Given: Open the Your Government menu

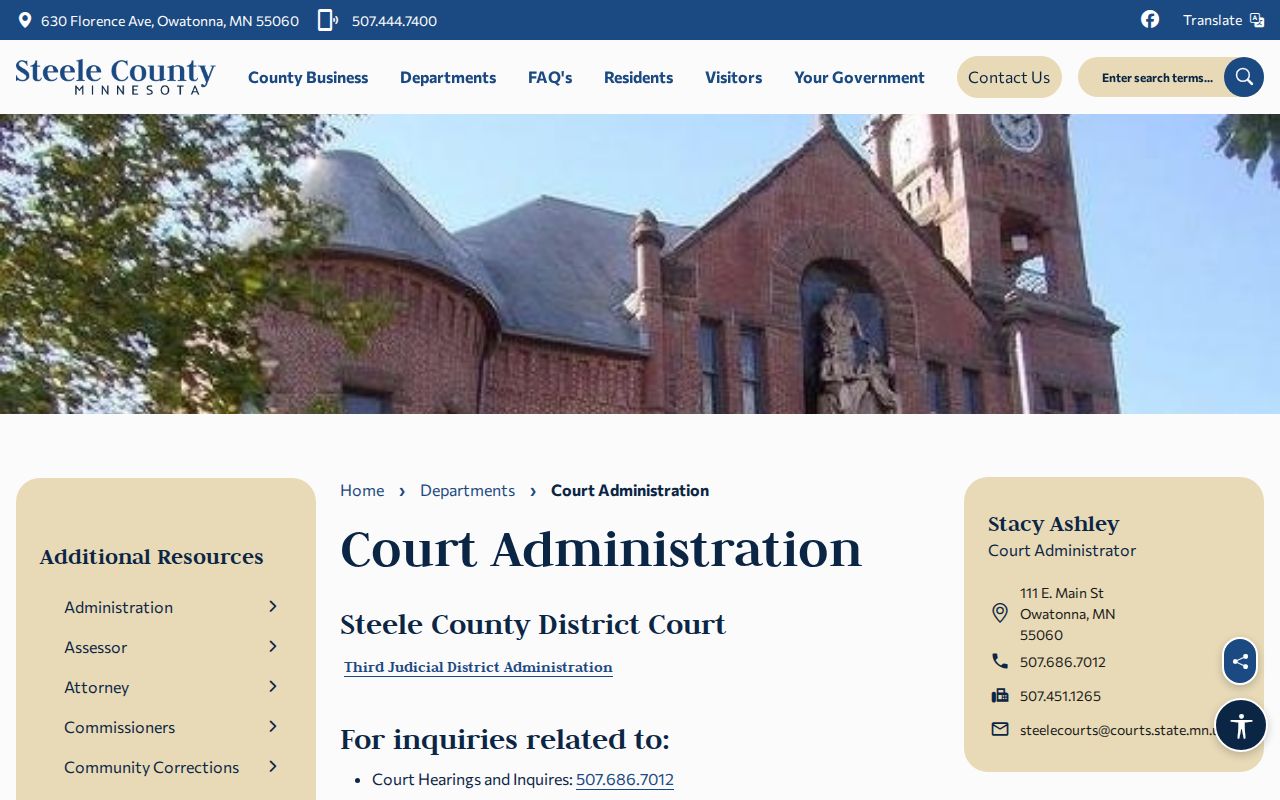Looking at the screenshot, I should (x=859, y=77).
